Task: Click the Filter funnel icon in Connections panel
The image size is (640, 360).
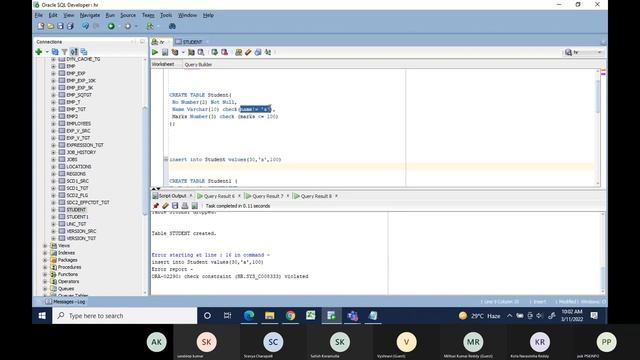Action: click(64, 52)
